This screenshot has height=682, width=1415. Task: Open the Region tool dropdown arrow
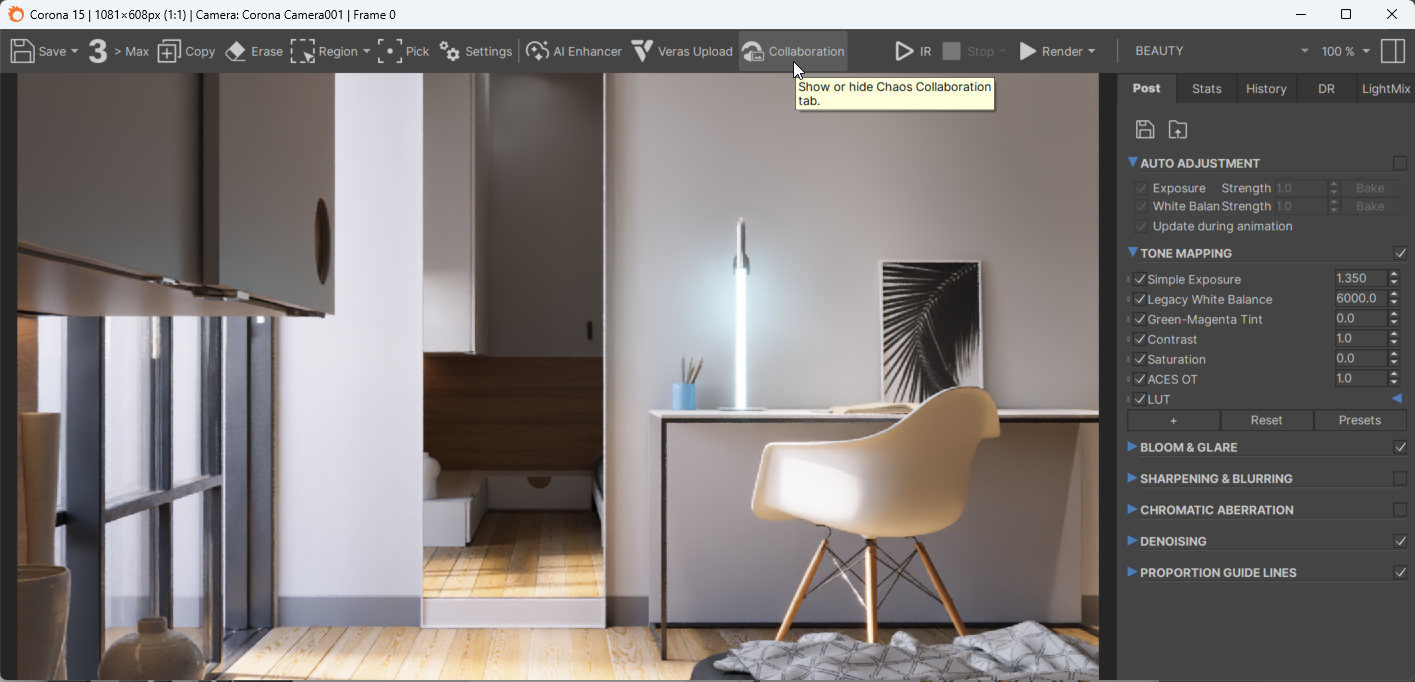(366, 51)
